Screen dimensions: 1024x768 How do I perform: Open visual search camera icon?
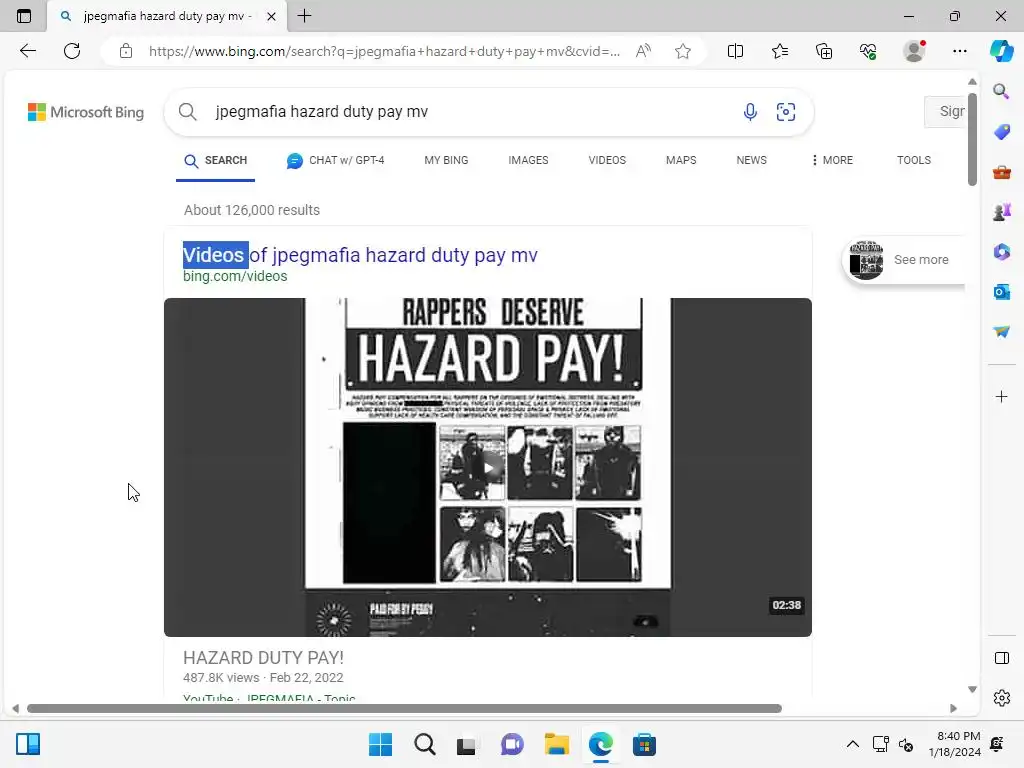tap(786, 112)
